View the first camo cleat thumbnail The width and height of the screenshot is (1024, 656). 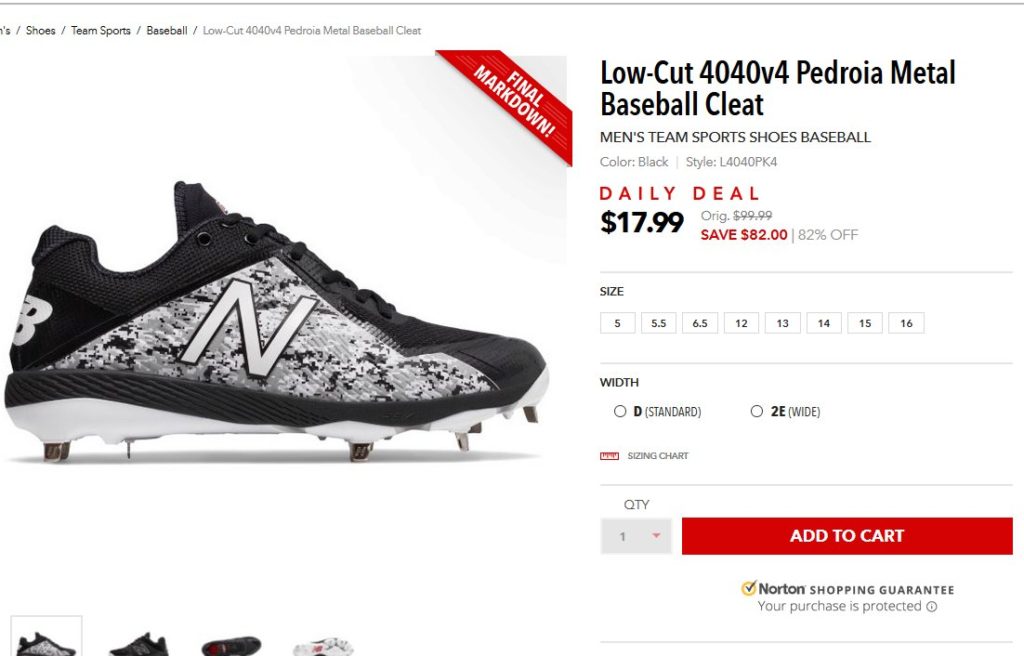(46, 640)
